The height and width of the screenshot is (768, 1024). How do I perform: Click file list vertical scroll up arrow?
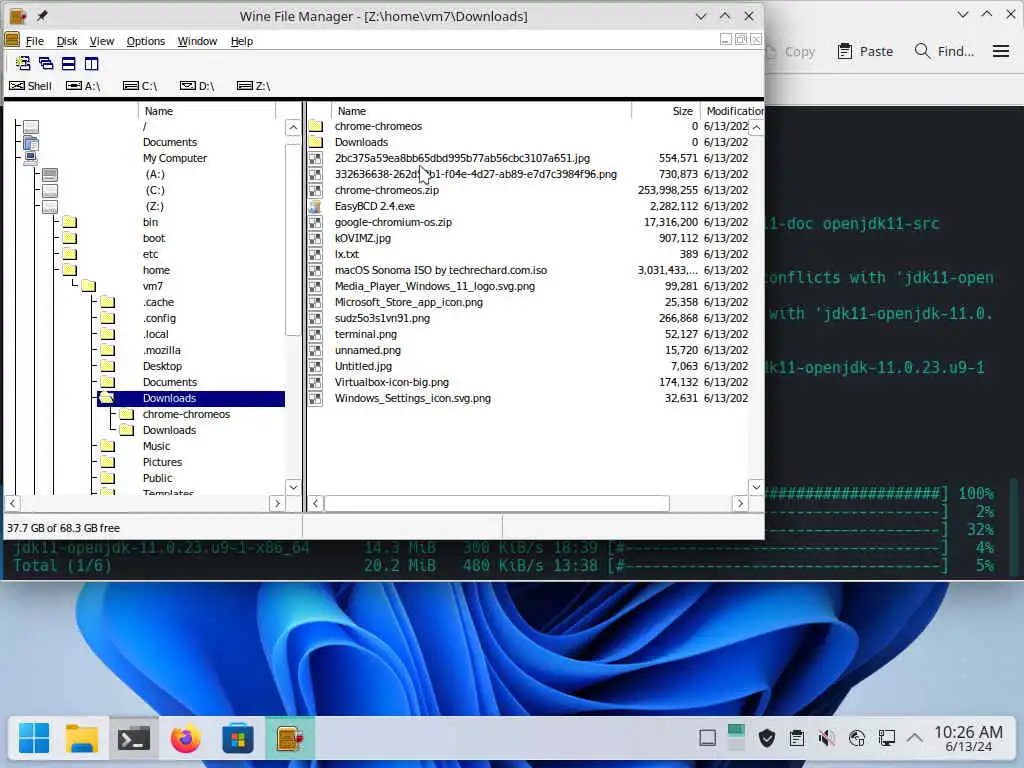coord(756,127)
